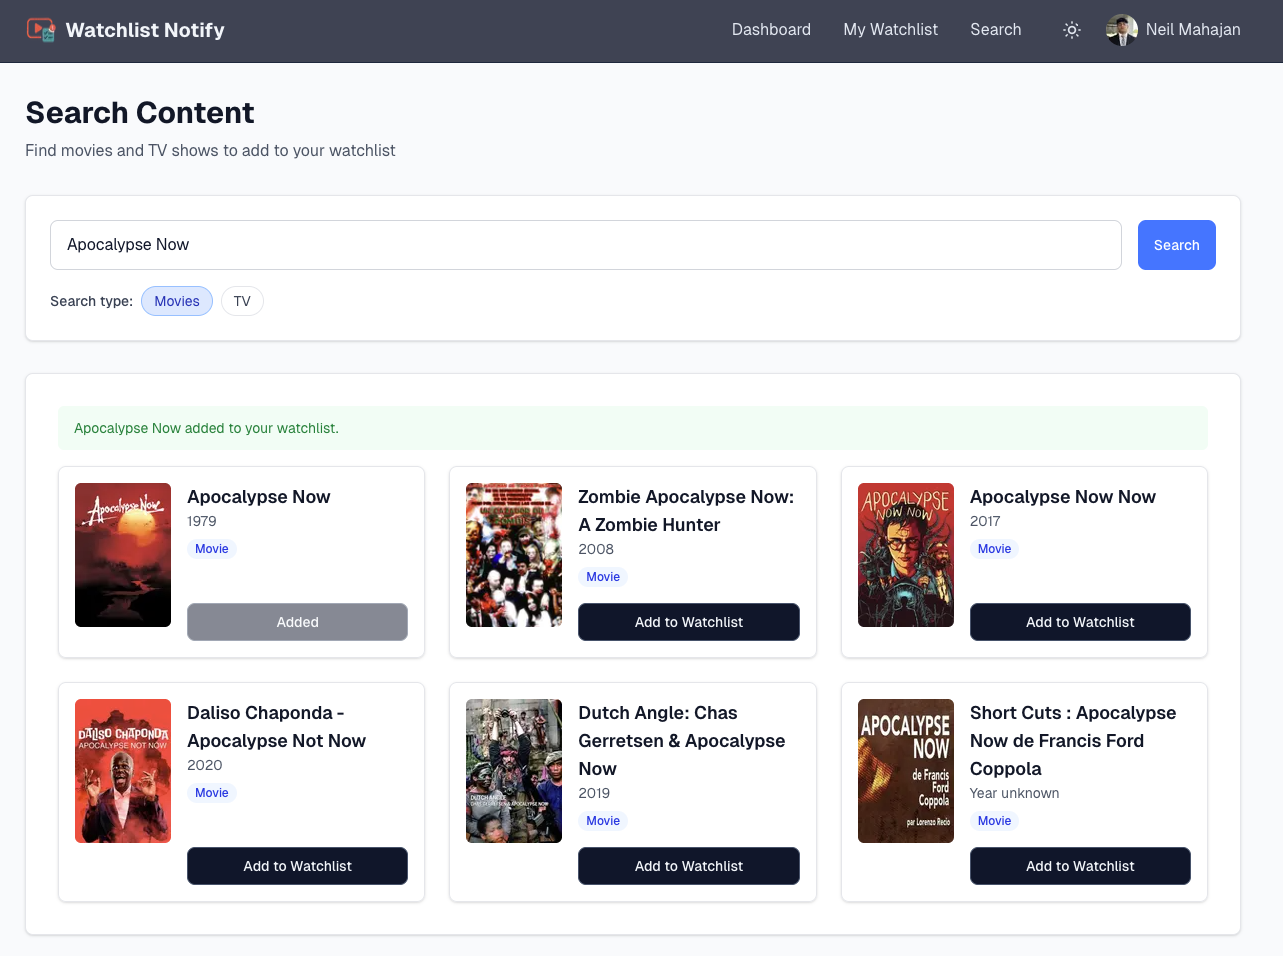The image size is (1283, 956).
Task: Click the Daliso Chaponda poster artwork
Action: pos(122,771)
